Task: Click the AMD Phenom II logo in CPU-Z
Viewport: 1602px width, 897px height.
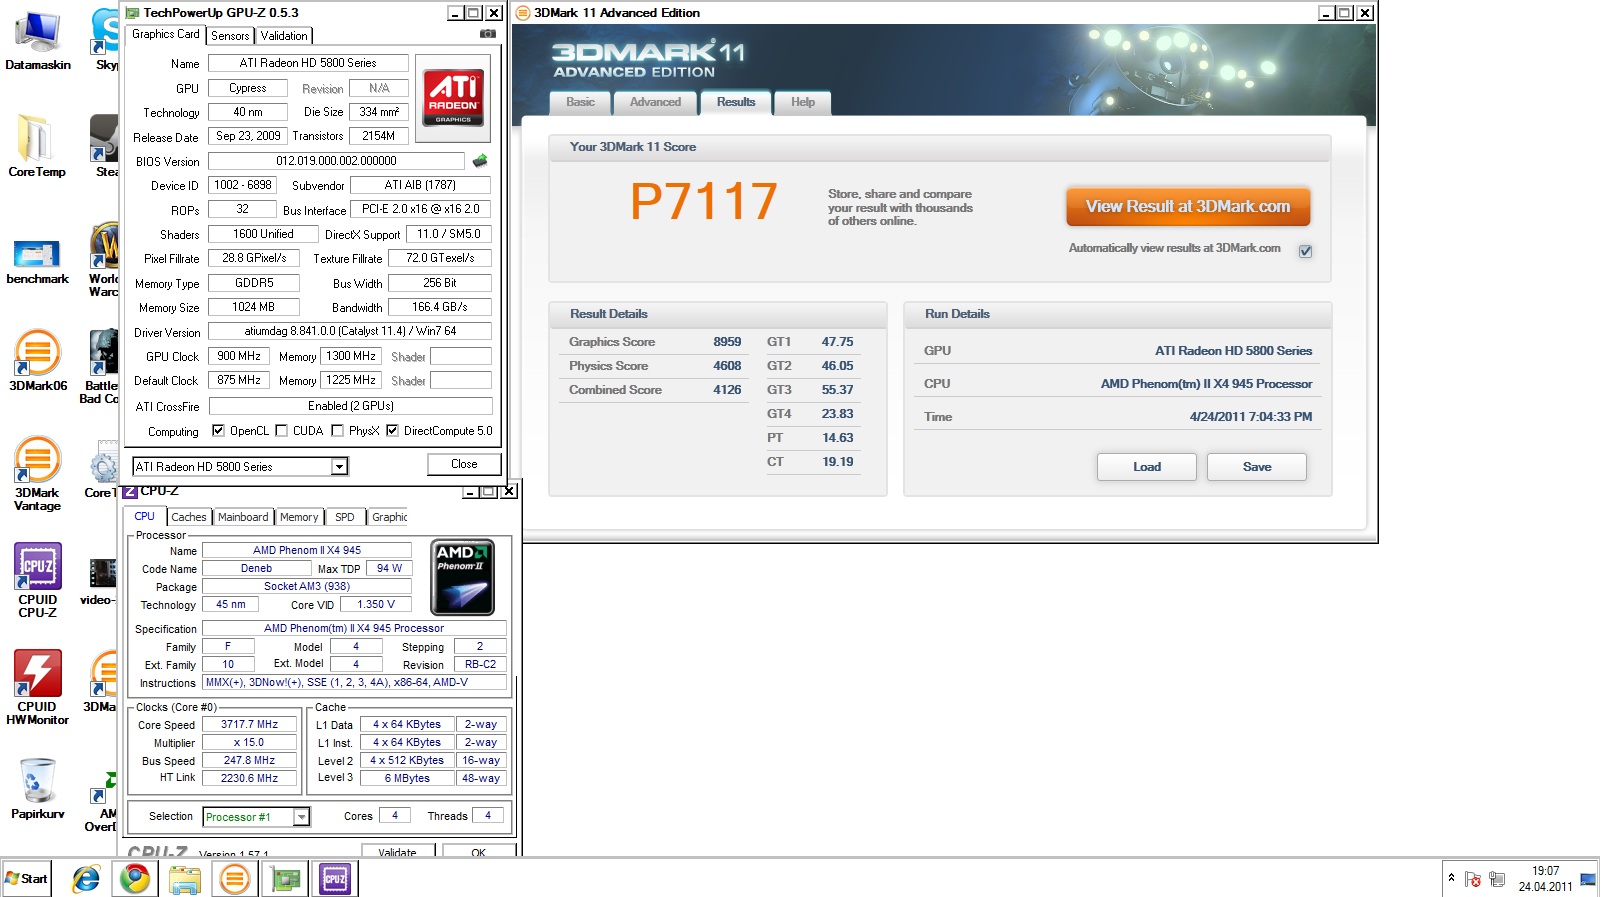Action: [x=462, y=578]
